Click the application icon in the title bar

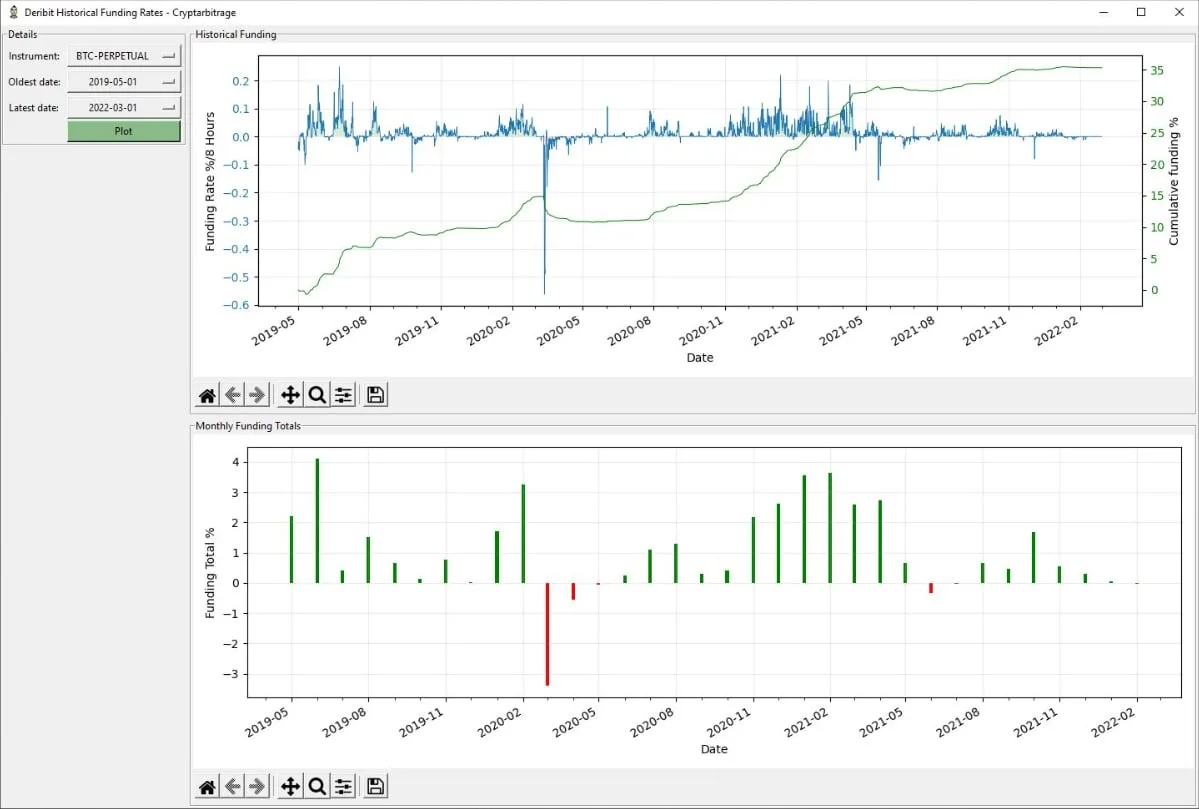point(13,12)
